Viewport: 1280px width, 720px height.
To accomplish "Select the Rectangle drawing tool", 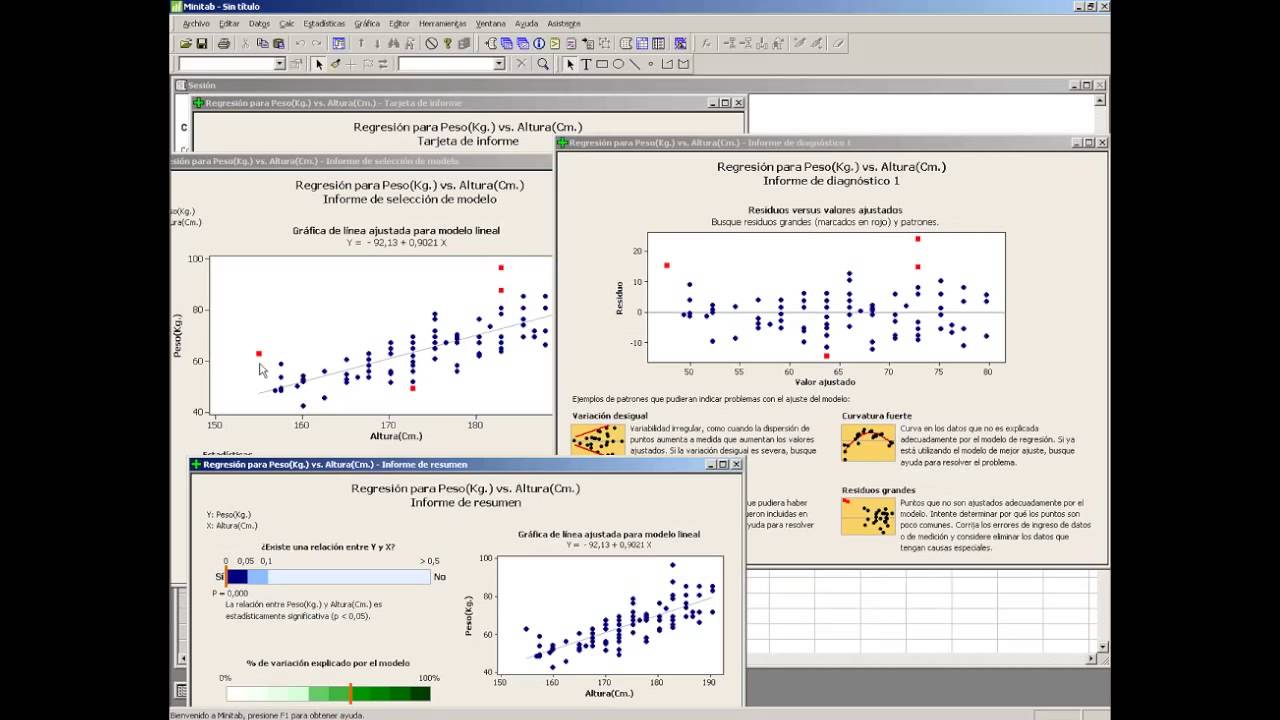I will (602, 64).
